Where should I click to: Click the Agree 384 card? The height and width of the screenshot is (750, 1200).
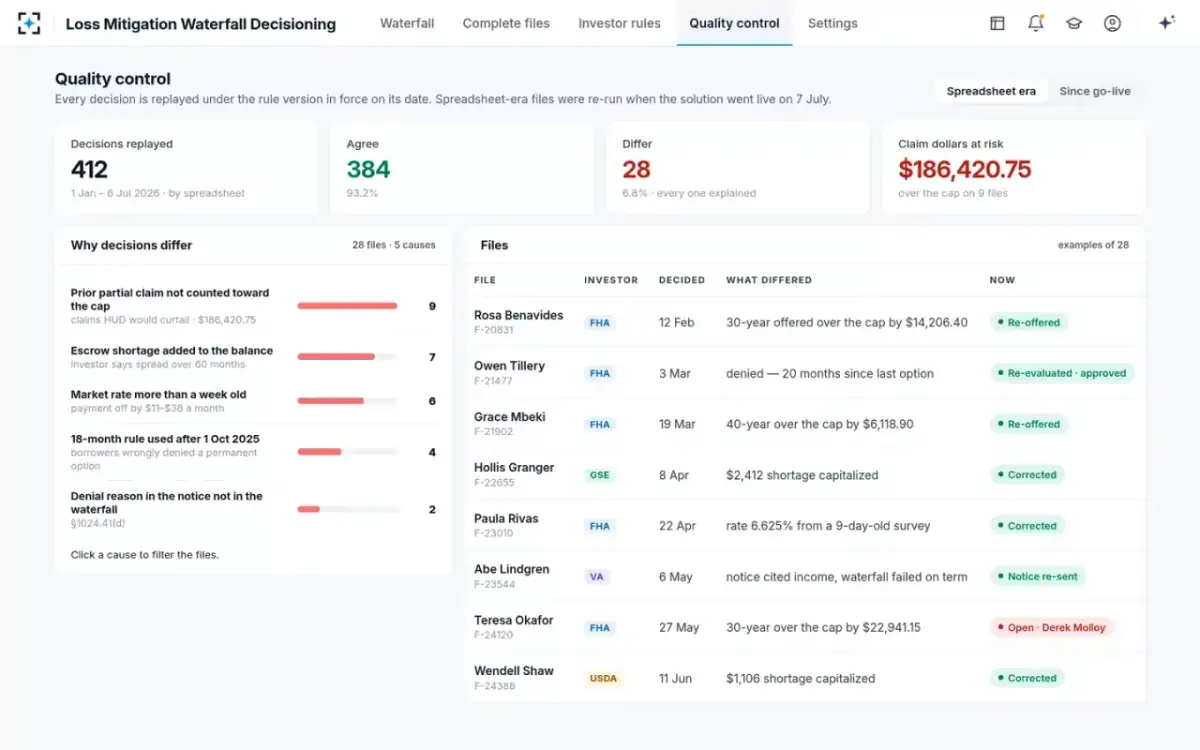462,168
